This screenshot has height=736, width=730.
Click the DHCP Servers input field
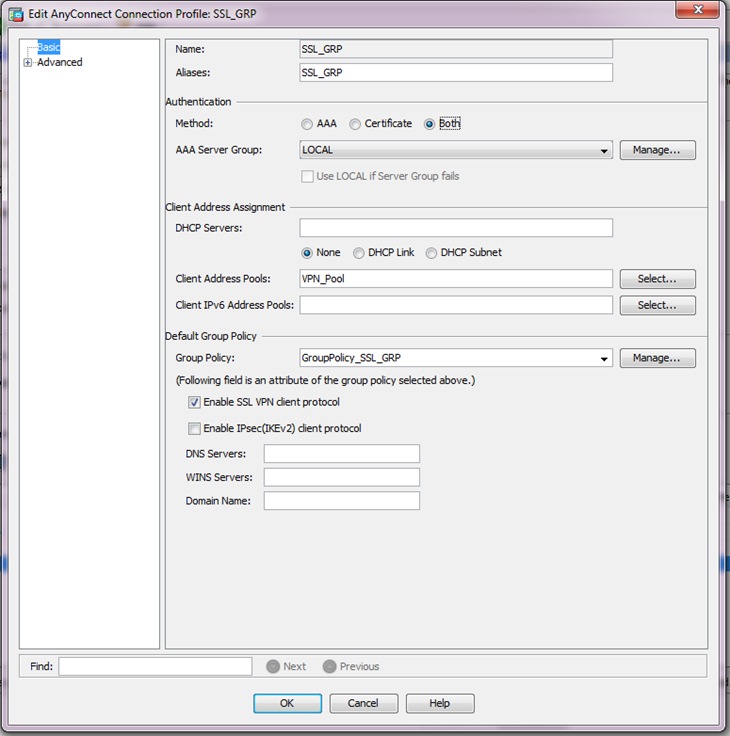(x=456, y=228)
